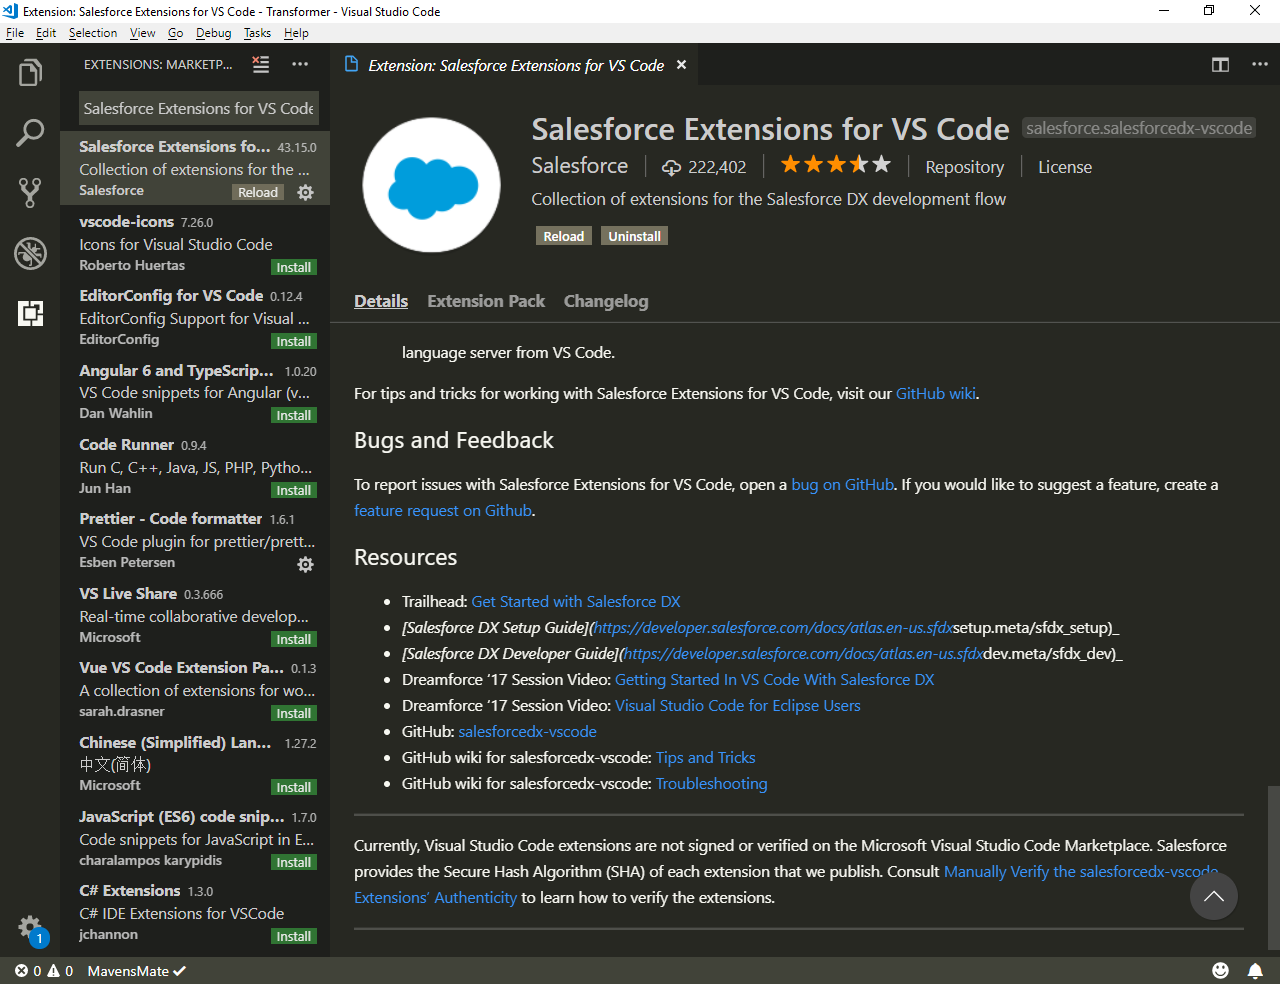
Task: Open the File menu
Action: 15,33
